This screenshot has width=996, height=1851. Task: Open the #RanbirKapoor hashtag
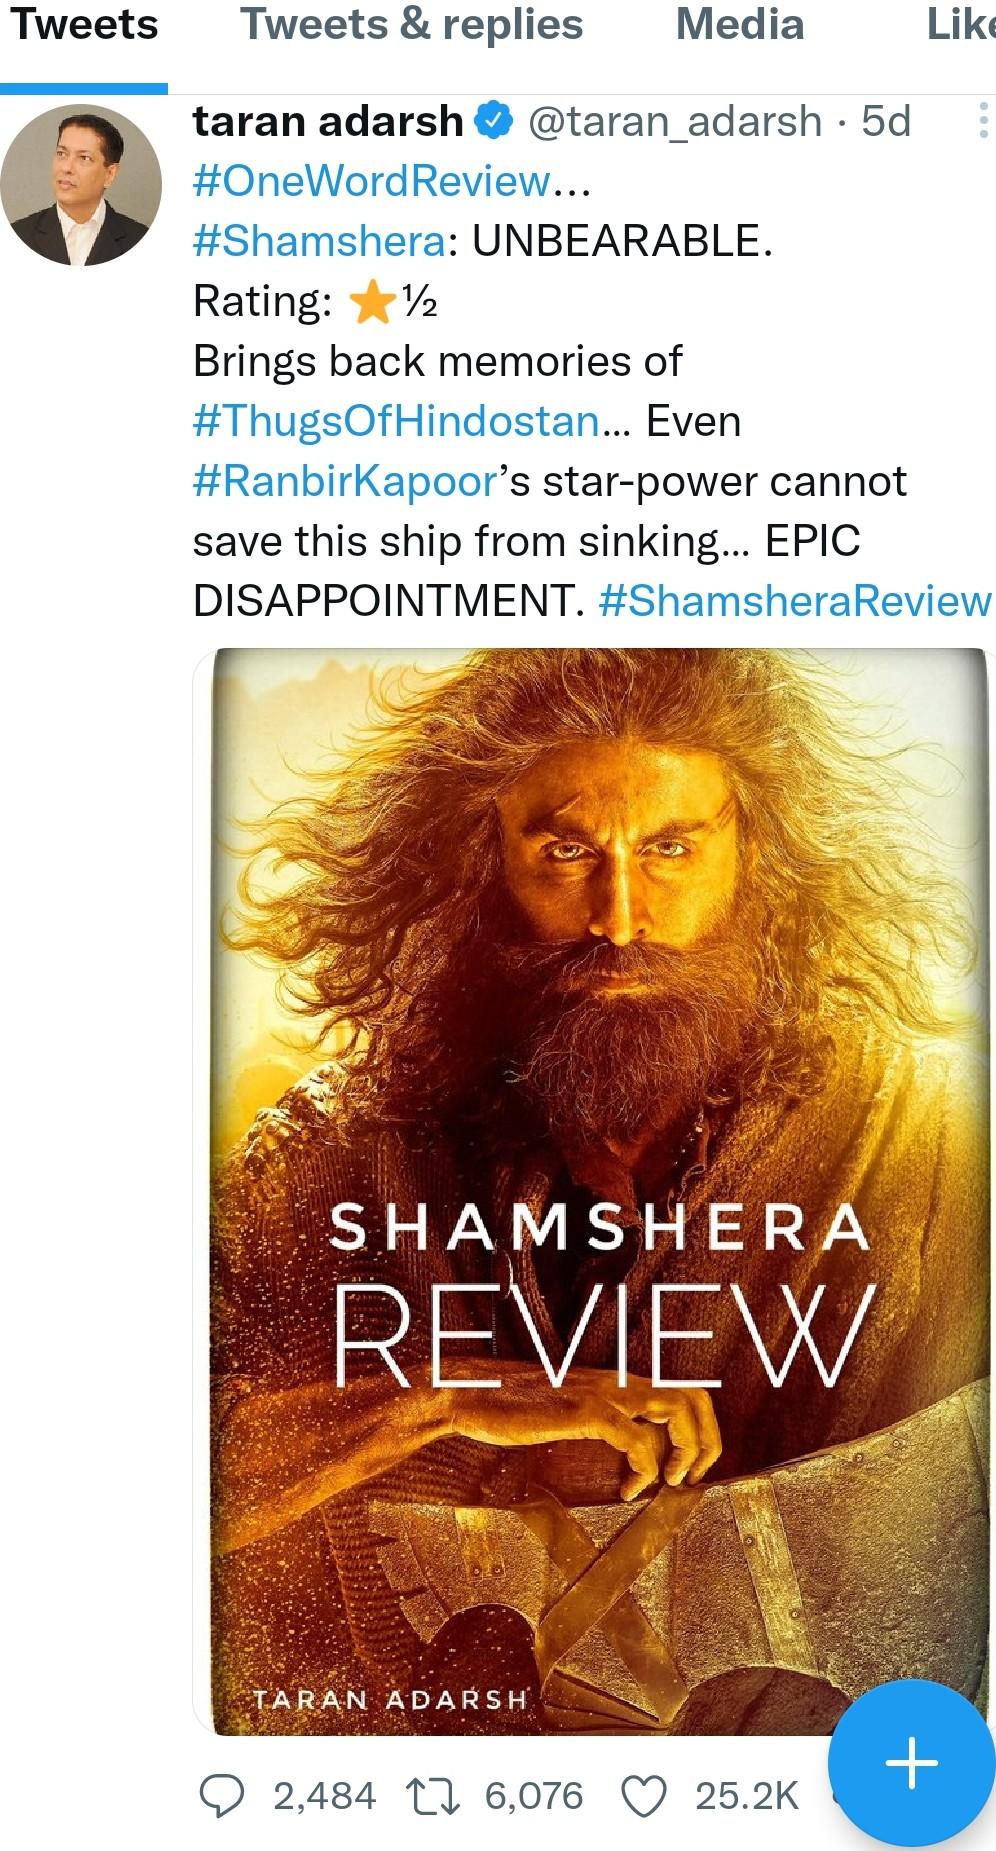tap(345, 481)
